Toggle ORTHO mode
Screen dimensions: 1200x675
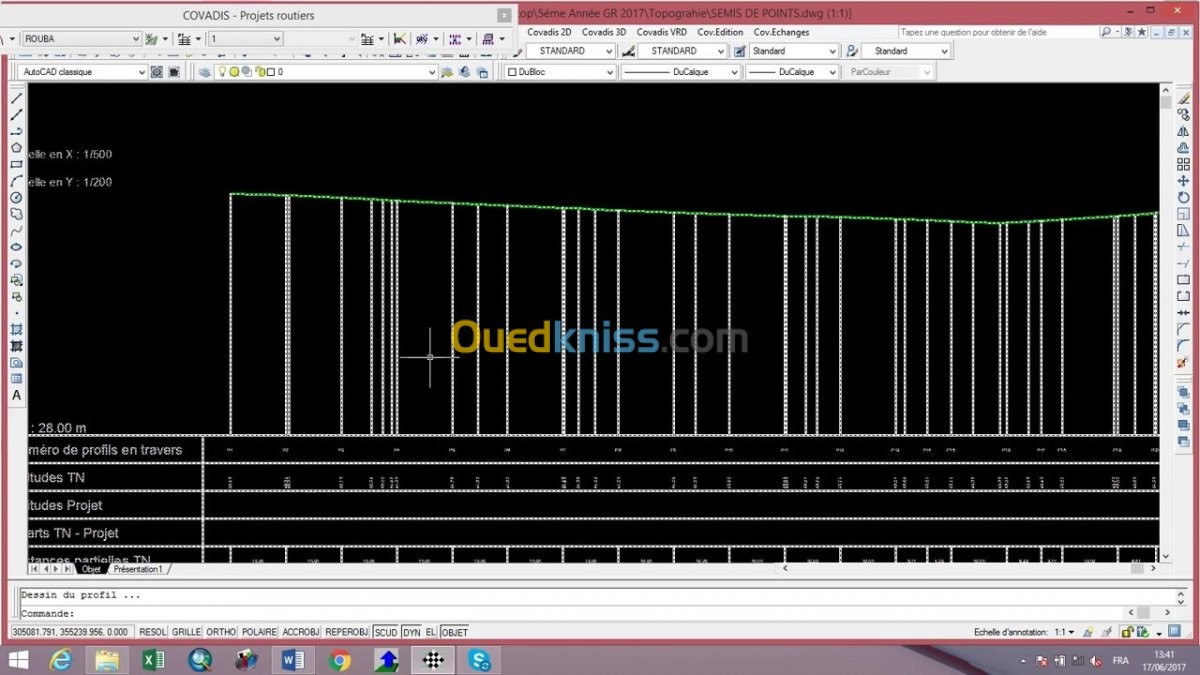(221, 632)
